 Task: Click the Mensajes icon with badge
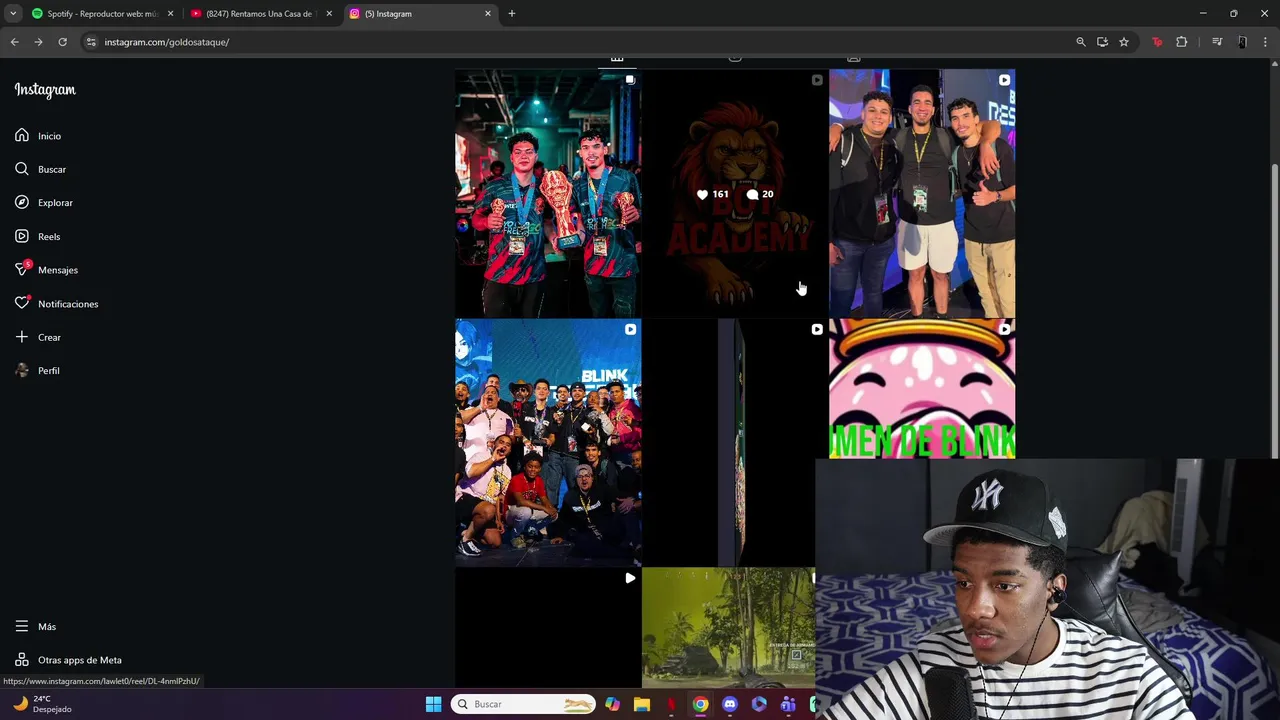(x=22, y=269)
